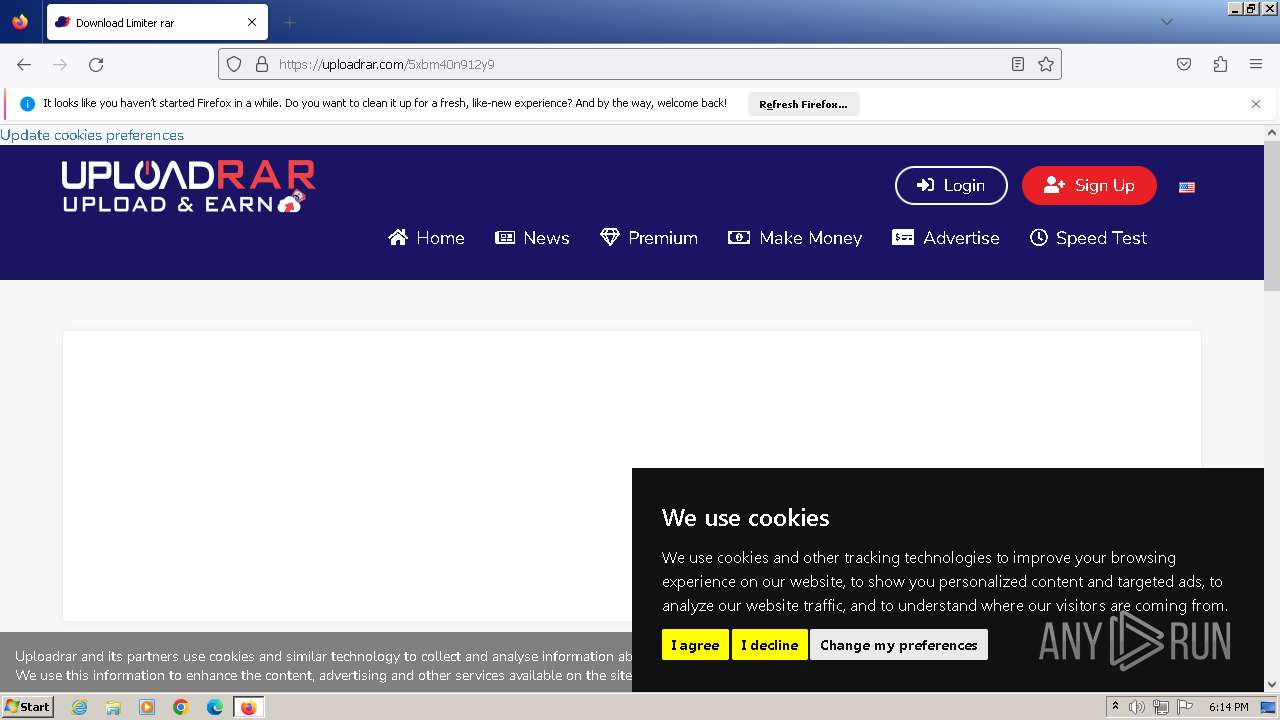Open the tracking protection shield icon
The width and height of the screenshot is (1280, 720).
click(234, 64)
